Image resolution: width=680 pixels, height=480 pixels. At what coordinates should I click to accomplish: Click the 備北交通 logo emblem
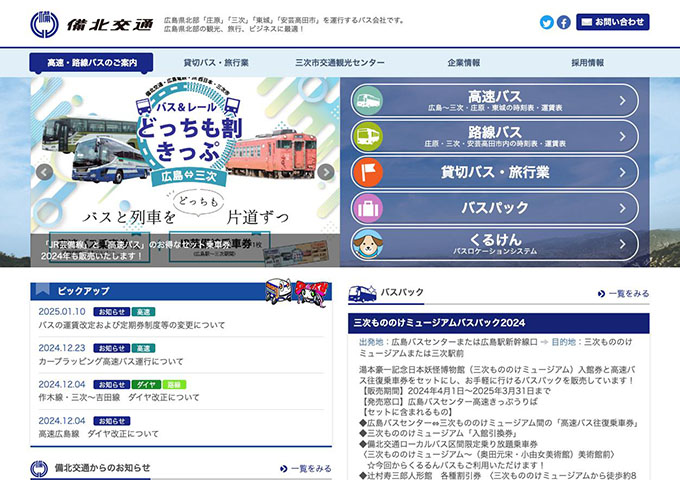[x=44, y=24]
